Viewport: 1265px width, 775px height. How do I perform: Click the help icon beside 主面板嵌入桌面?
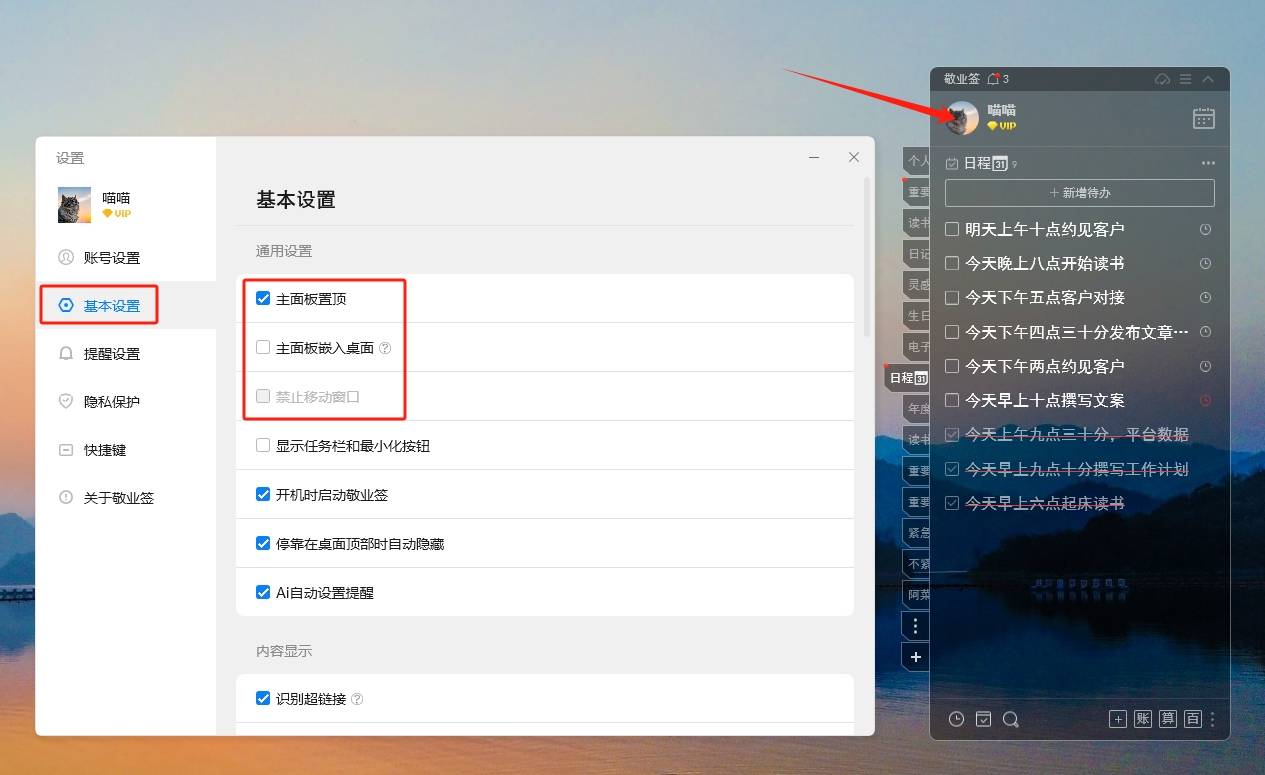[x=385, y=348]
